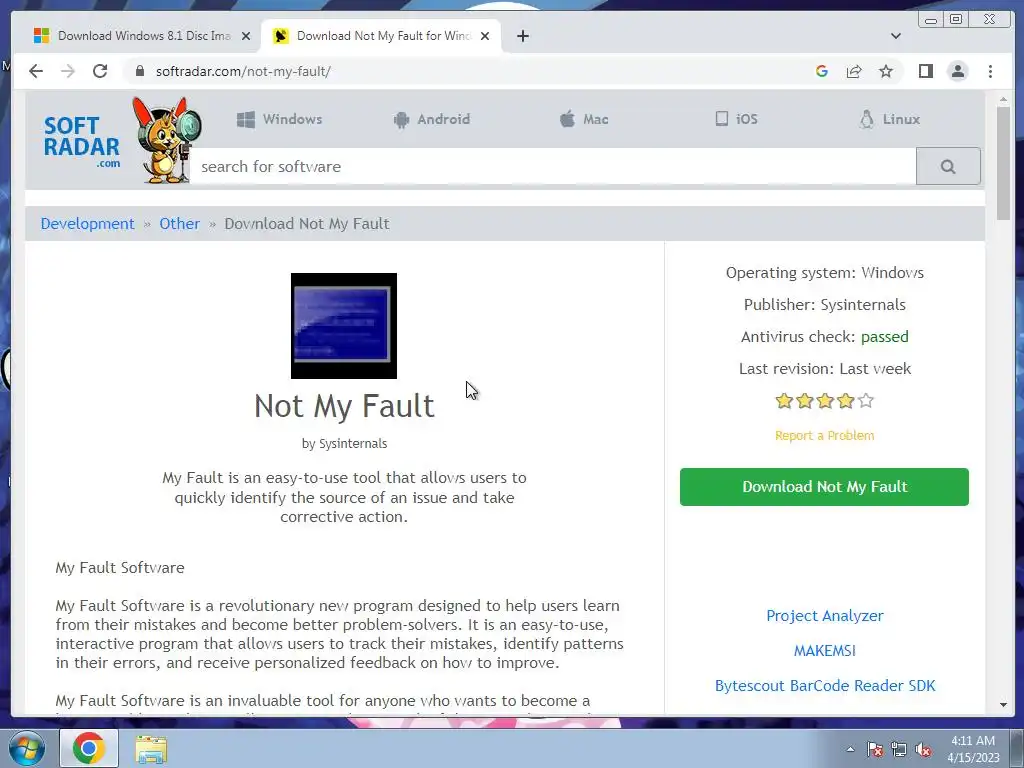Open a new browser tab
The width and height of the screenshot is (1024, 768).
click(522, 36)
